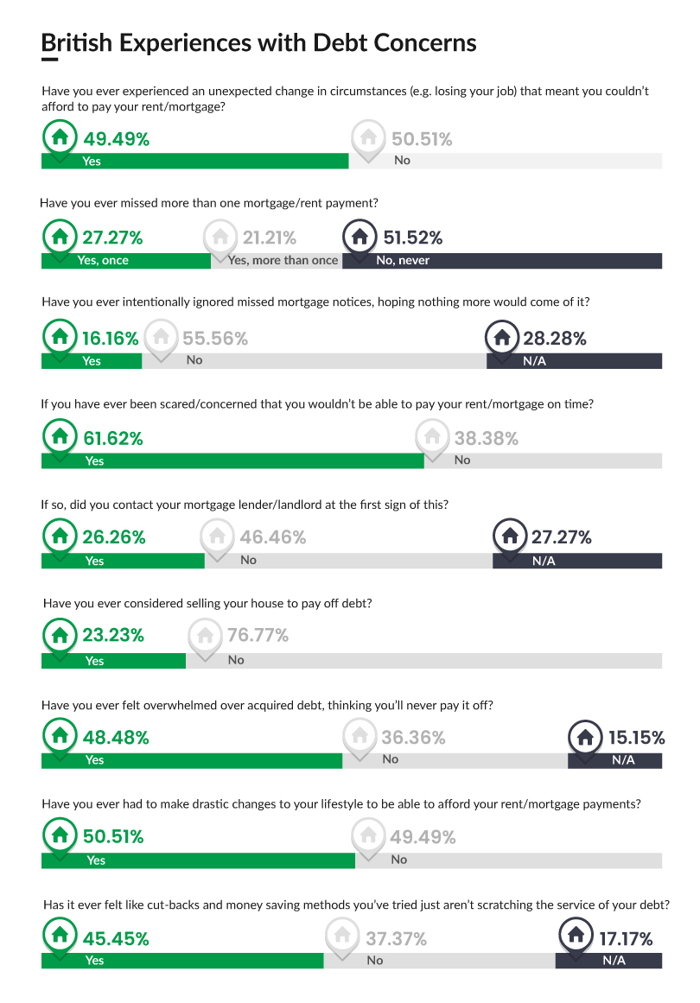Click the dark house icon beside 28.28%
Image resolution: width=700 pixels, height=1003 pixels.
502,337
